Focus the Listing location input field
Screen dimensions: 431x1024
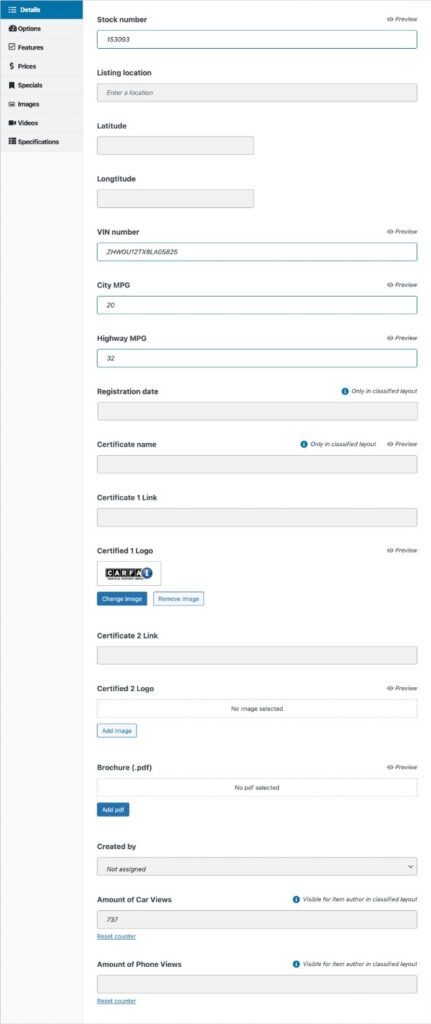pyautogui.click(x=257, y=93)
